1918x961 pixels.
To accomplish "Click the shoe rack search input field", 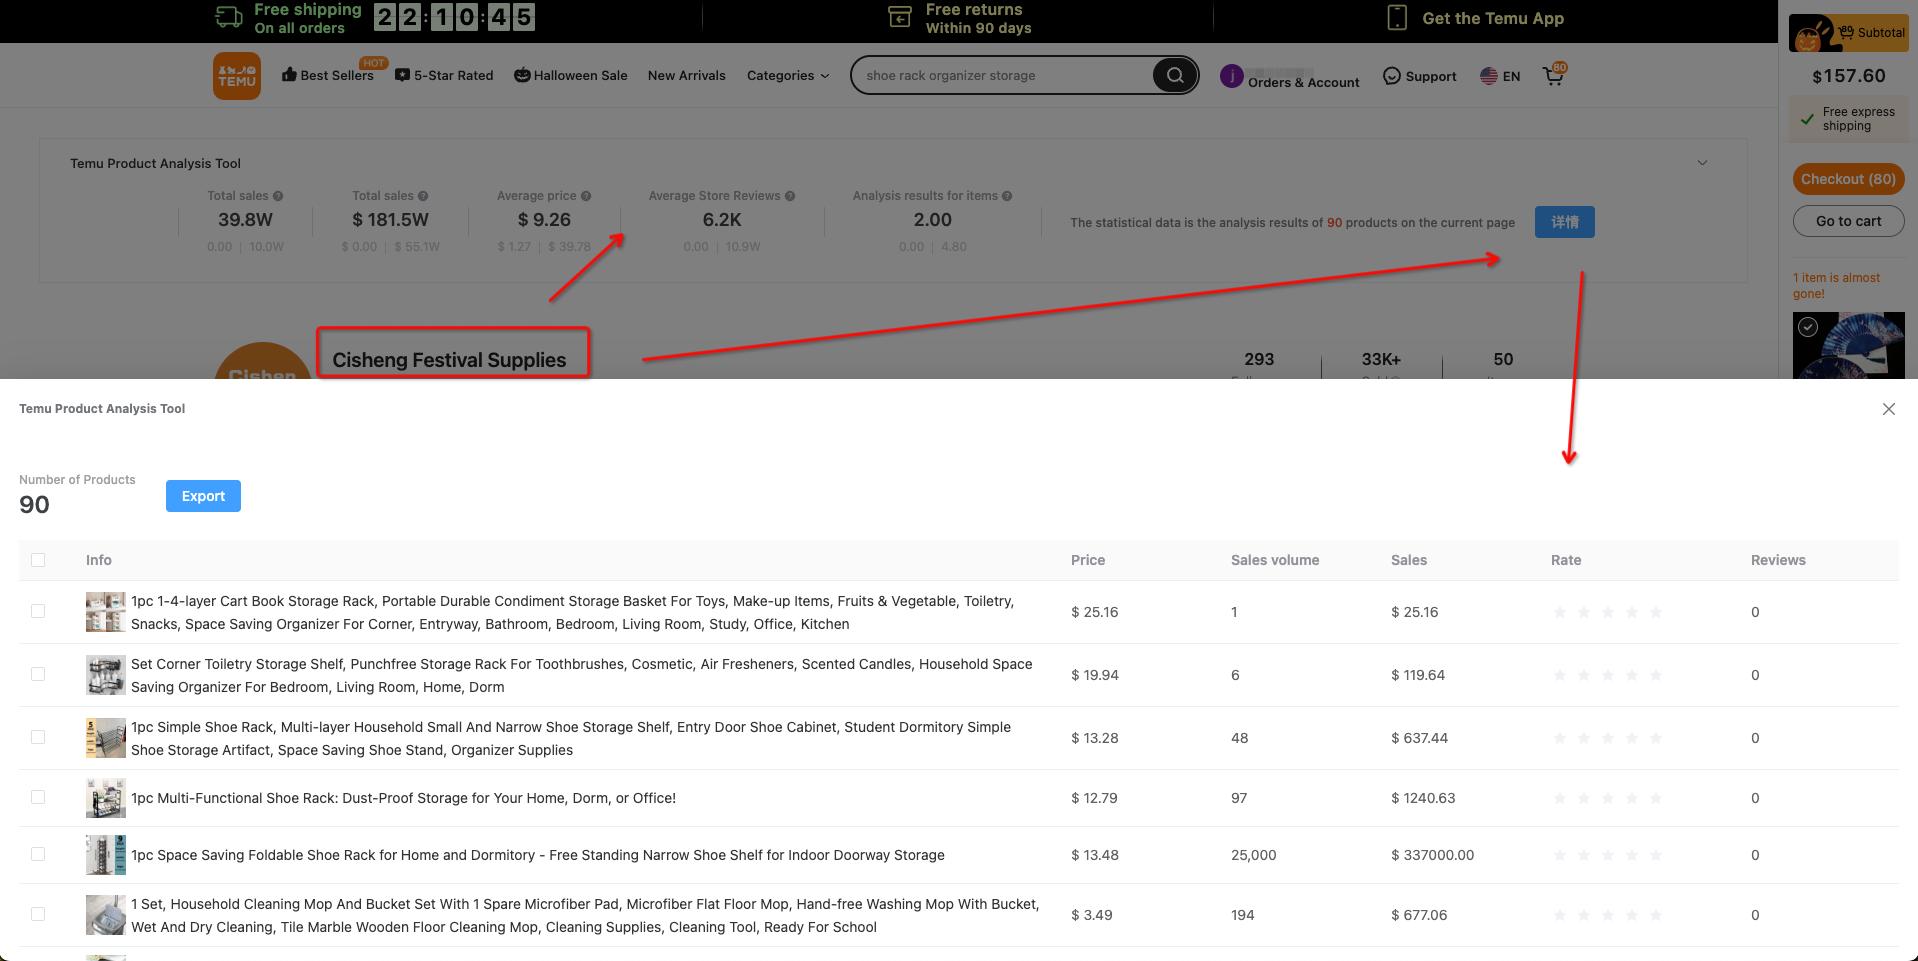I will click(x=1000, y=76).
